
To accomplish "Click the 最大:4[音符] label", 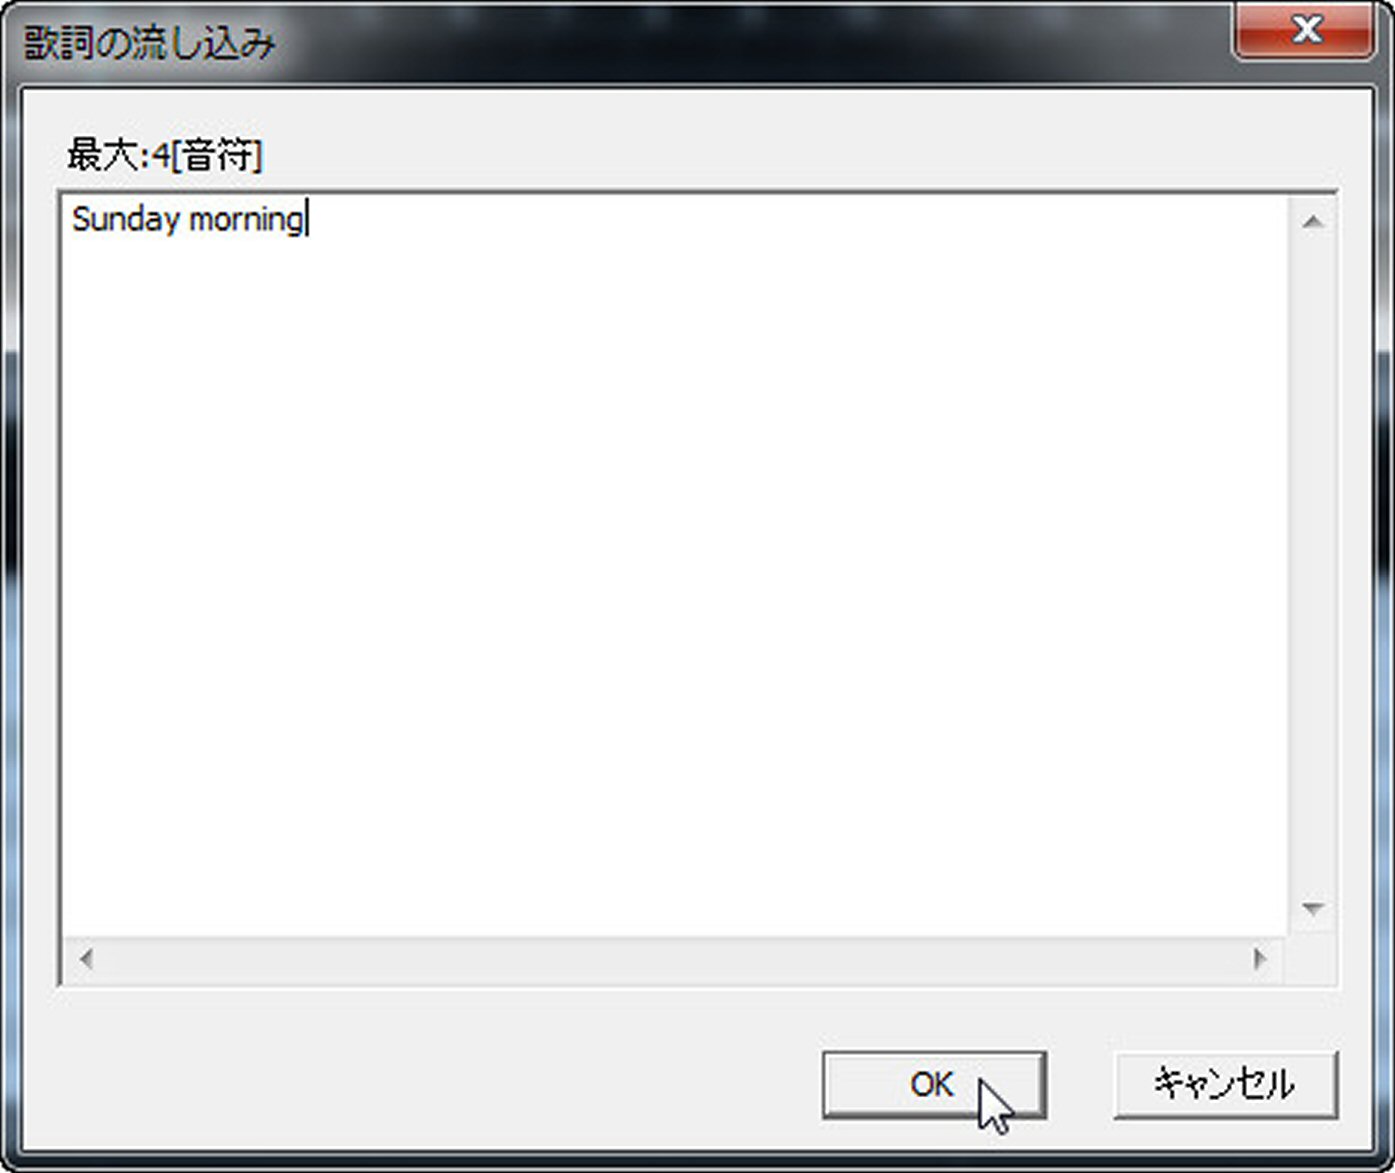I will tap(165, 156).
